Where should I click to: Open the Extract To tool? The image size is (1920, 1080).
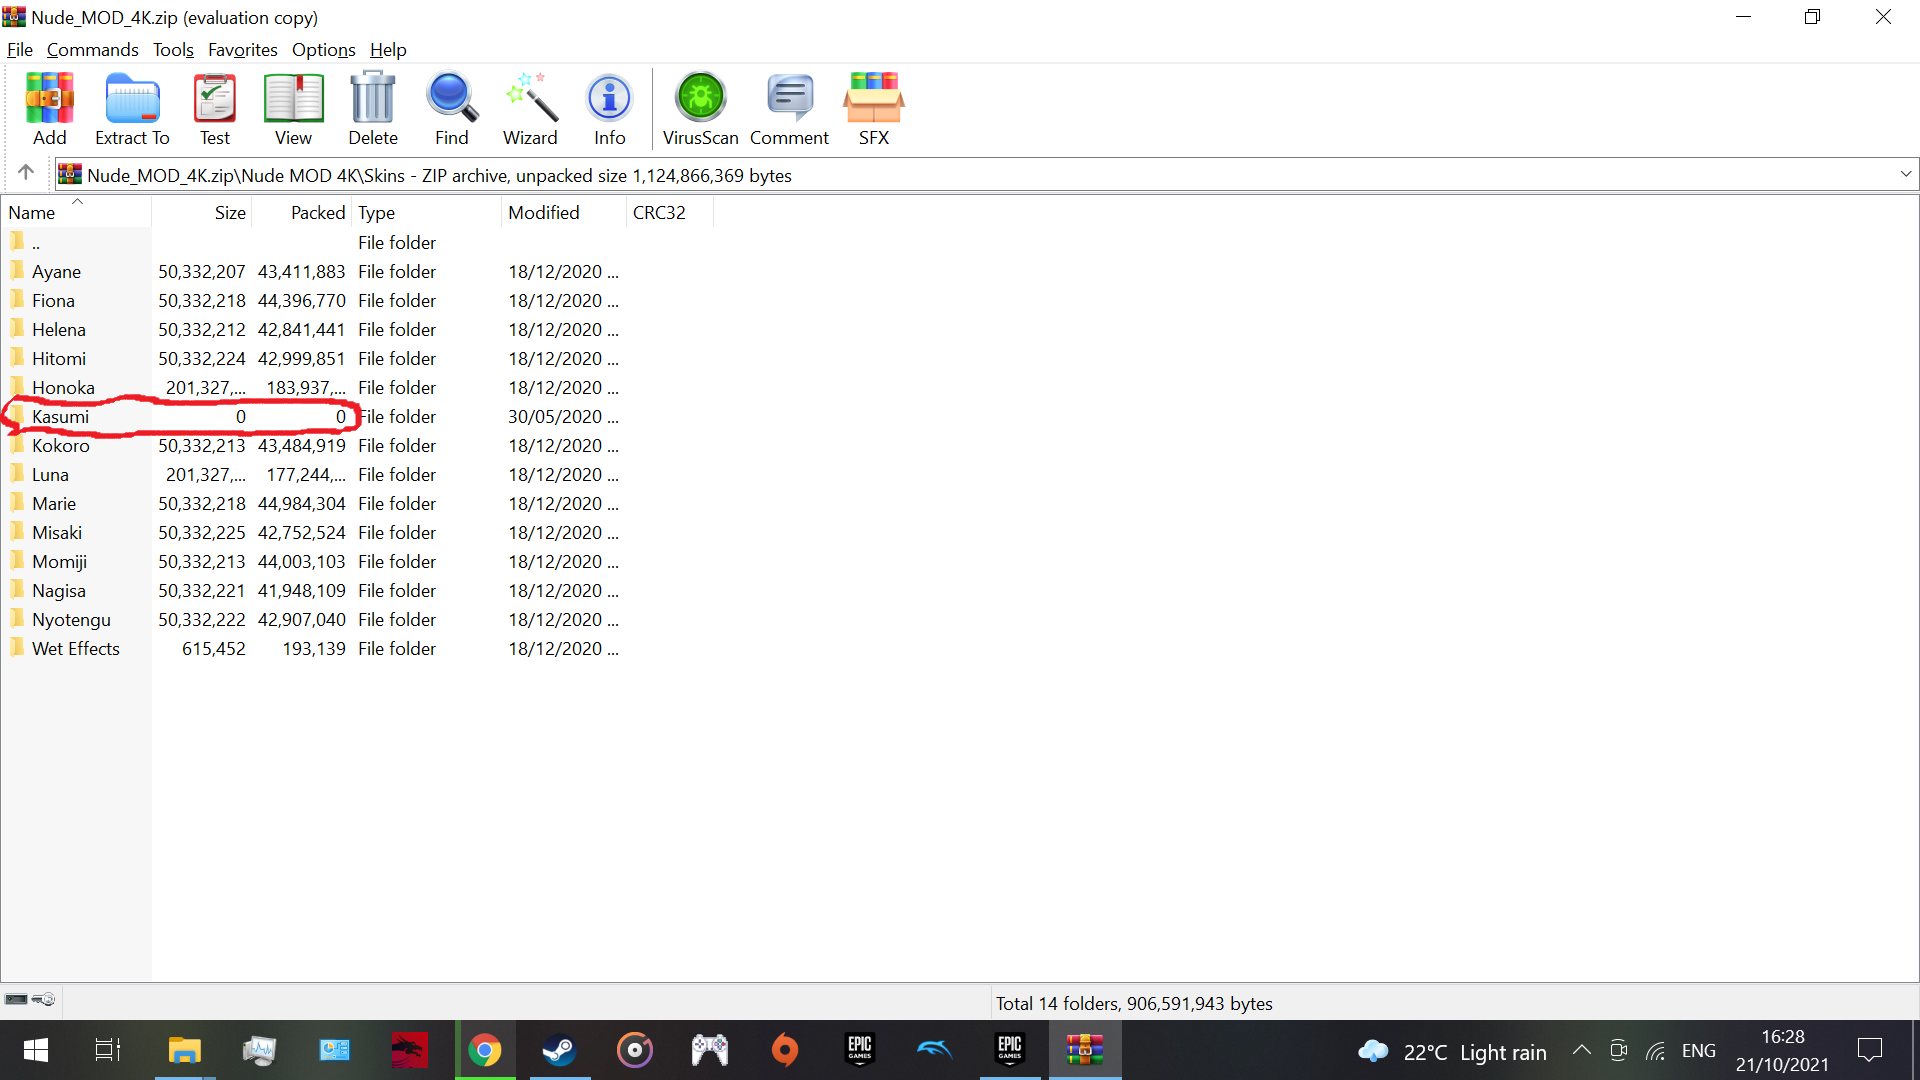(x=132, y=109)
